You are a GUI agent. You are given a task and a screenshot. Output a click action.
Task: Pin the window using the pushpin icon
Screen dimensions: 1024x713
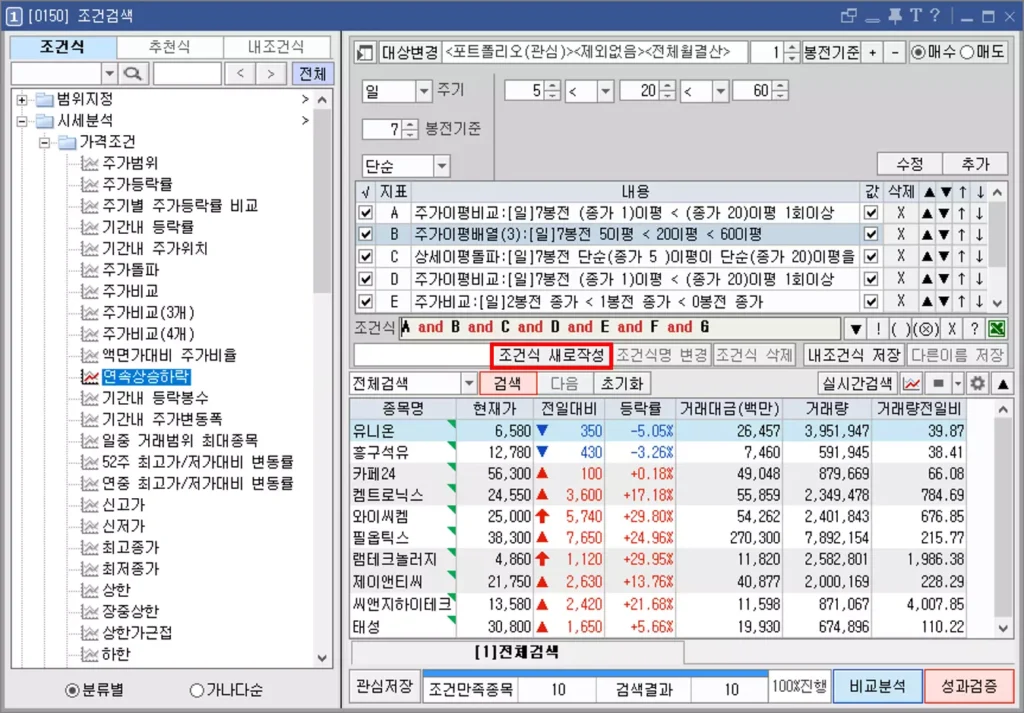click(895, 16)
